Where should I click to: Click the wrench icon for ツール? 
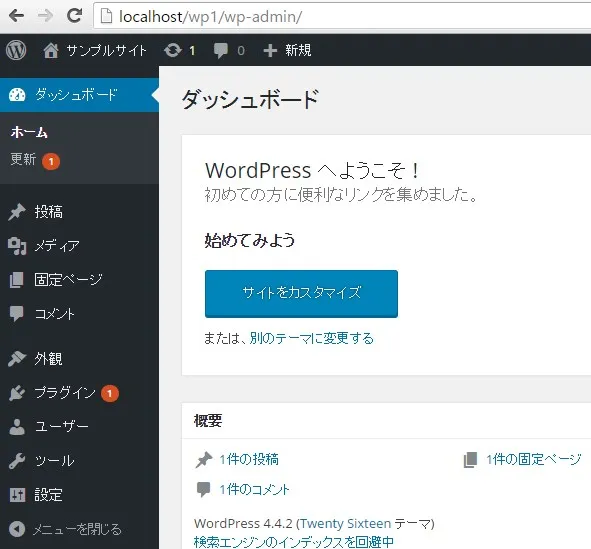click(x=17, y=461)
